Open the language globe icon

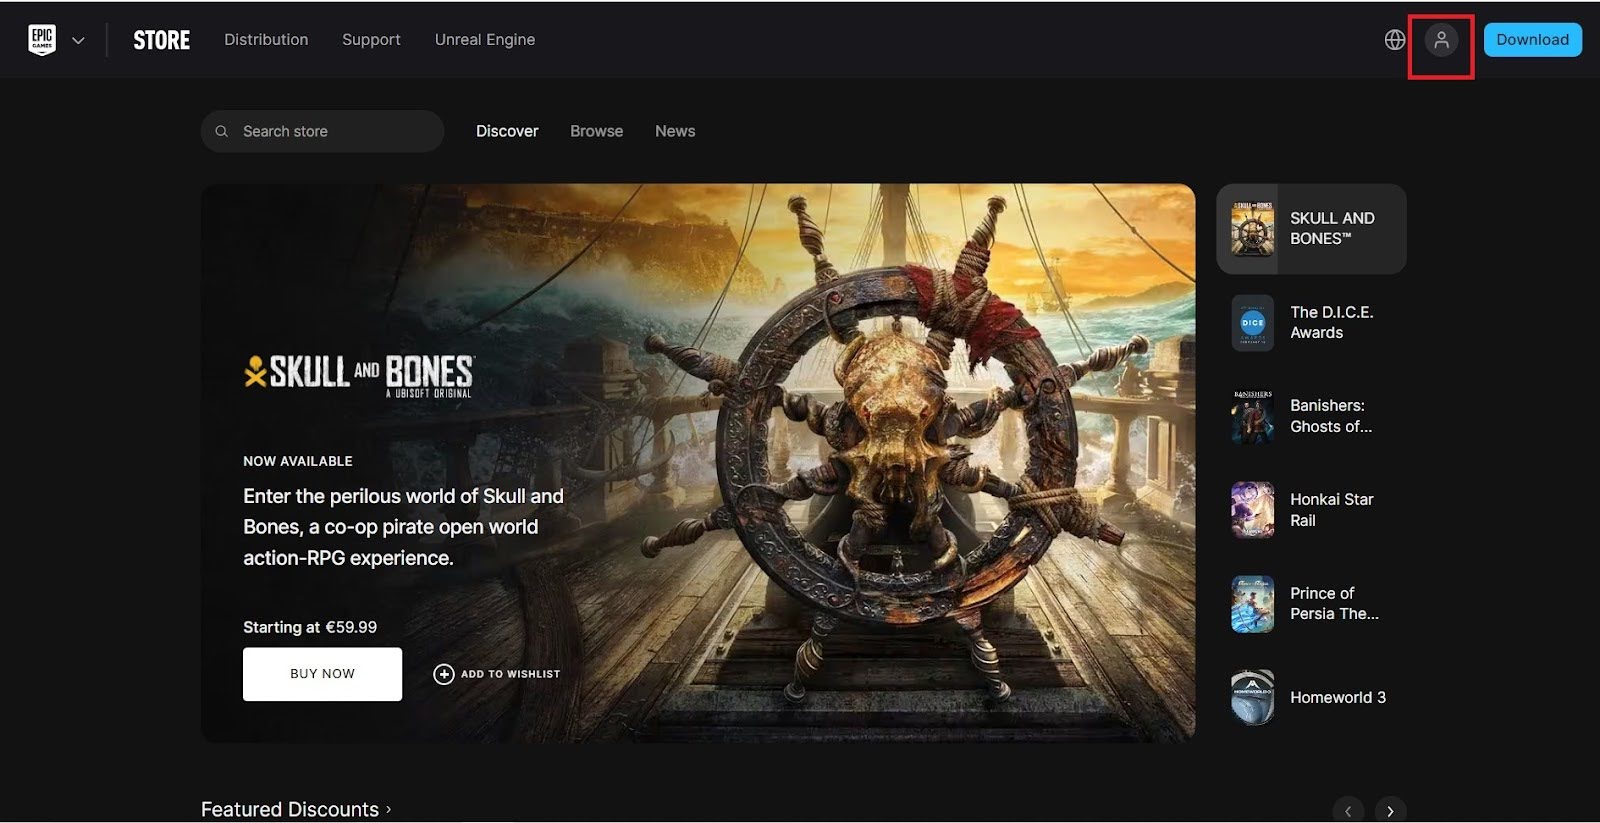point(1395,40)
